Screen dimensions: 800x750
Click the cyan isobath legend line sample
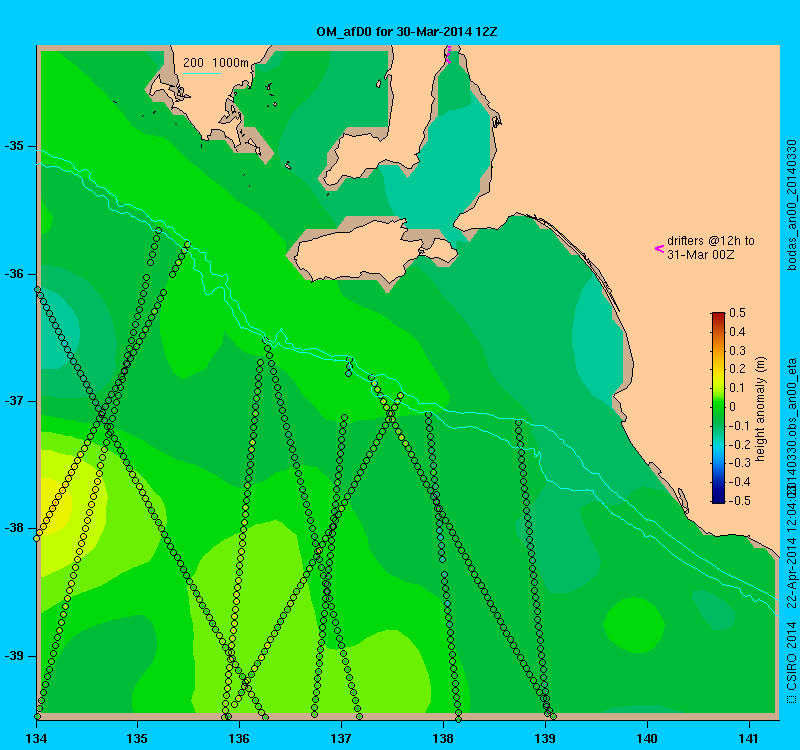click(202, 73)
